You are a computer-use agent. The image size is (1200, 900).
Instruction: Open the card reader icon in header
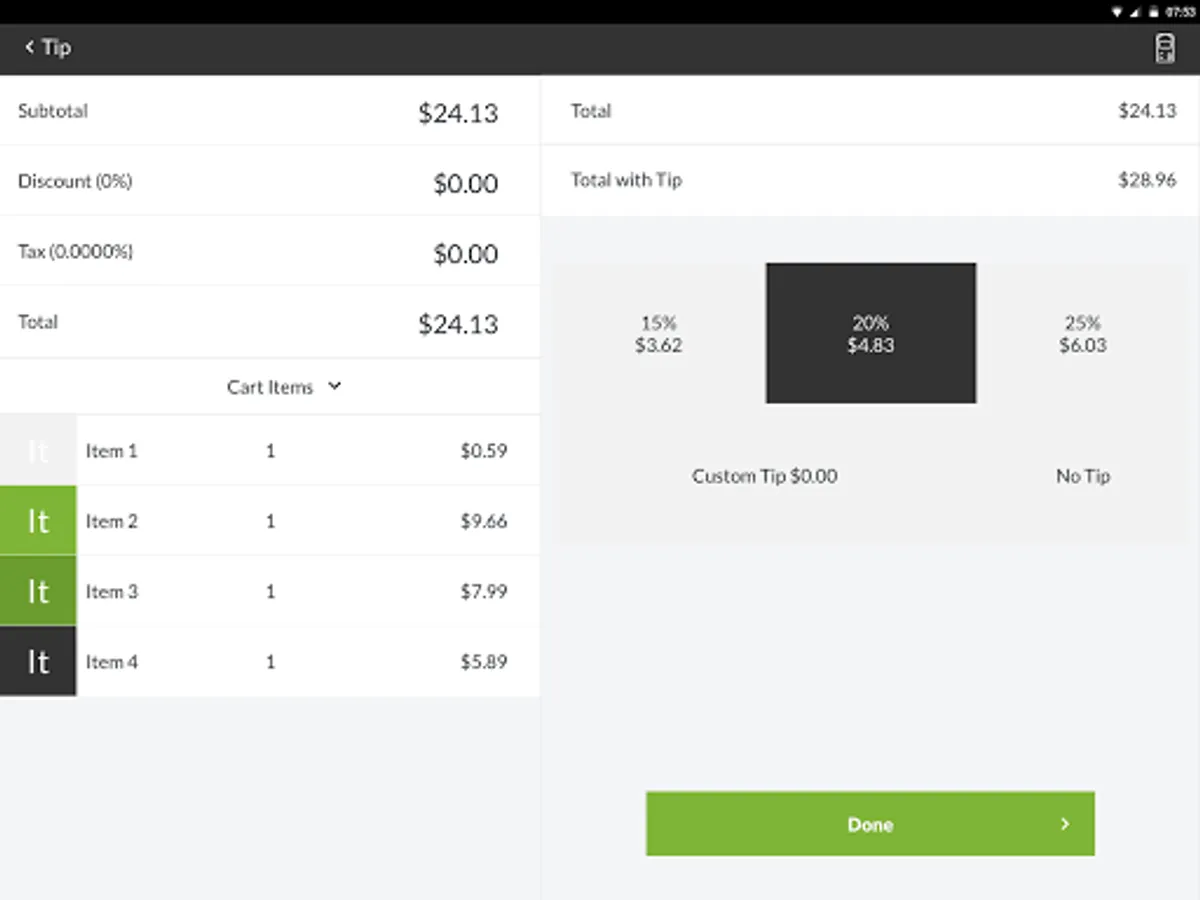[x=1165, y=48]
